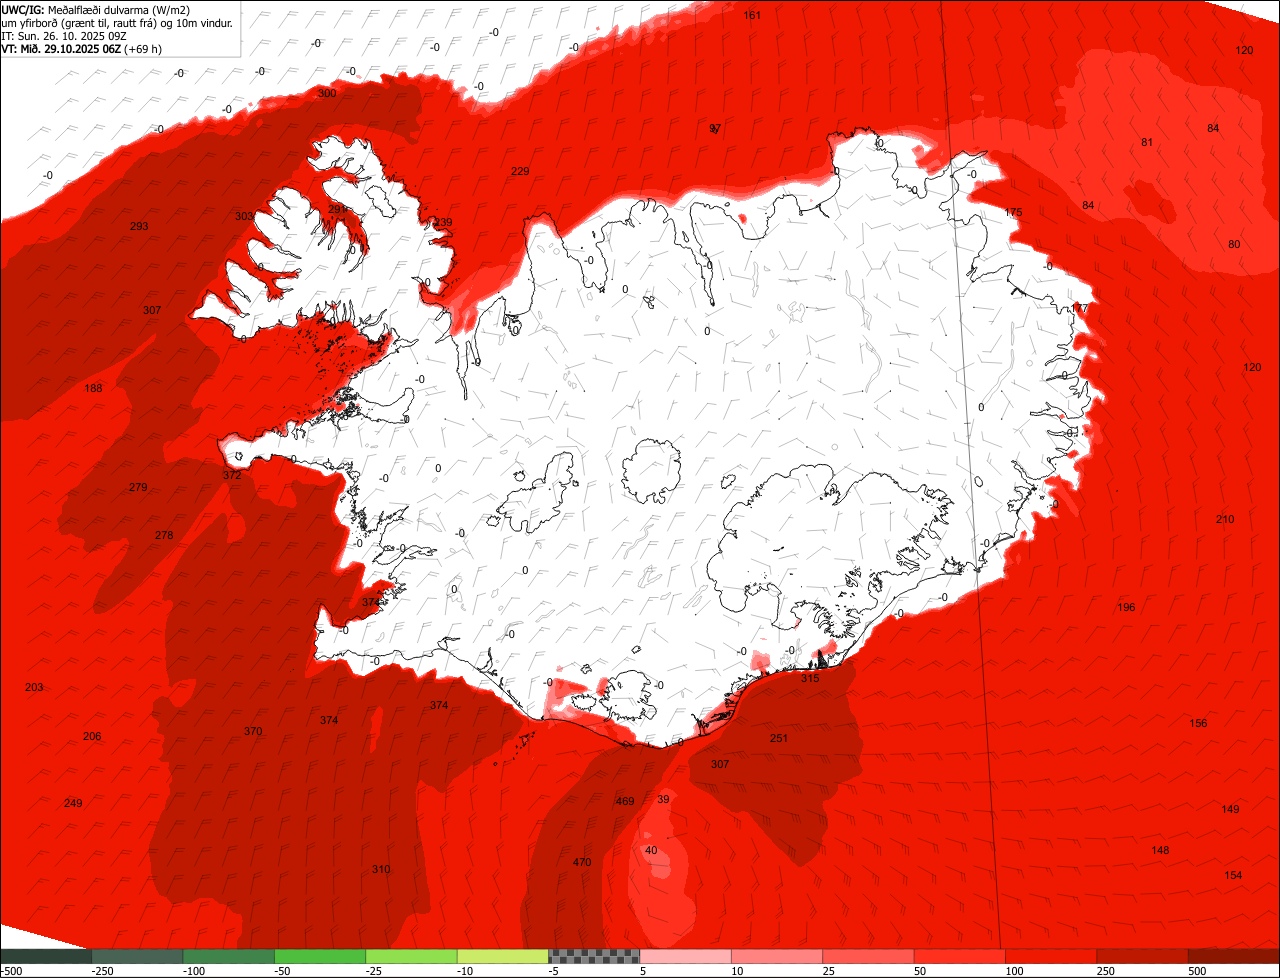1280x978 pixels.
Task: Click the map value "251"
Action: (x=779, y=738)
